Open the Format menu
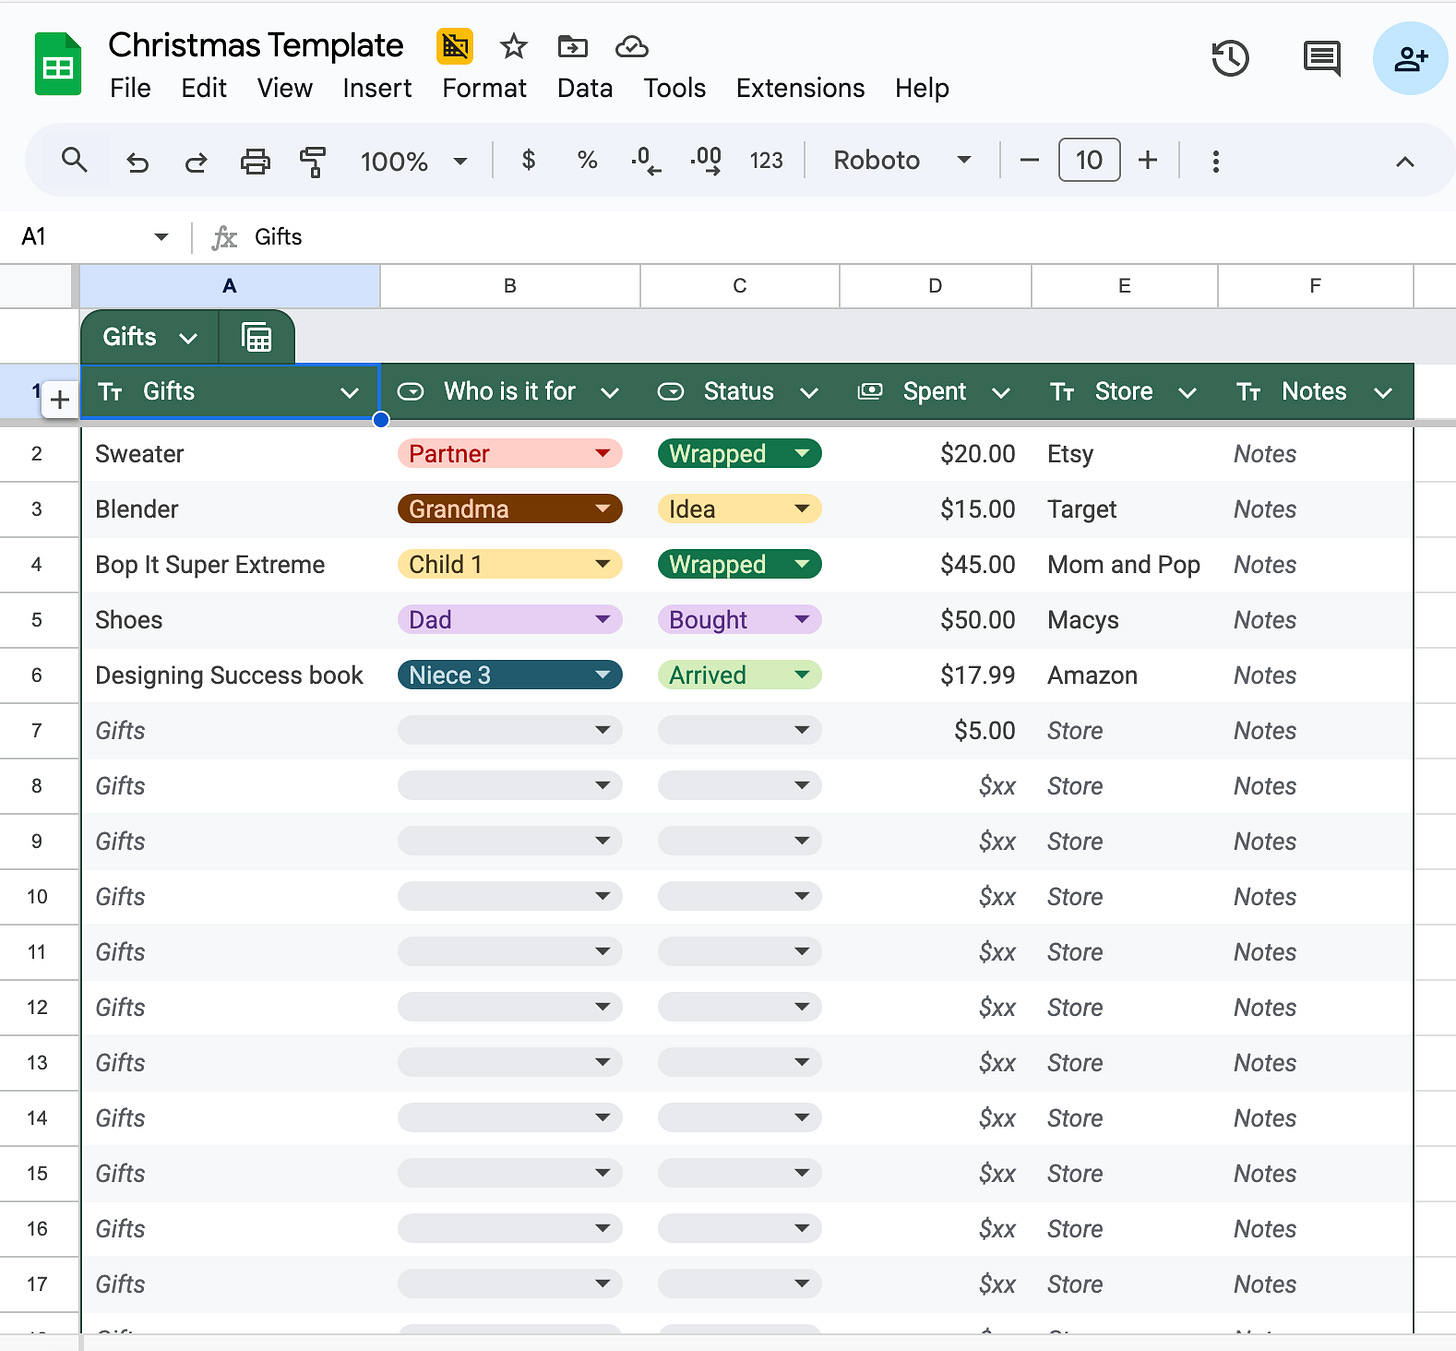Screen dimensions: 1456x1351 [484, 88]
